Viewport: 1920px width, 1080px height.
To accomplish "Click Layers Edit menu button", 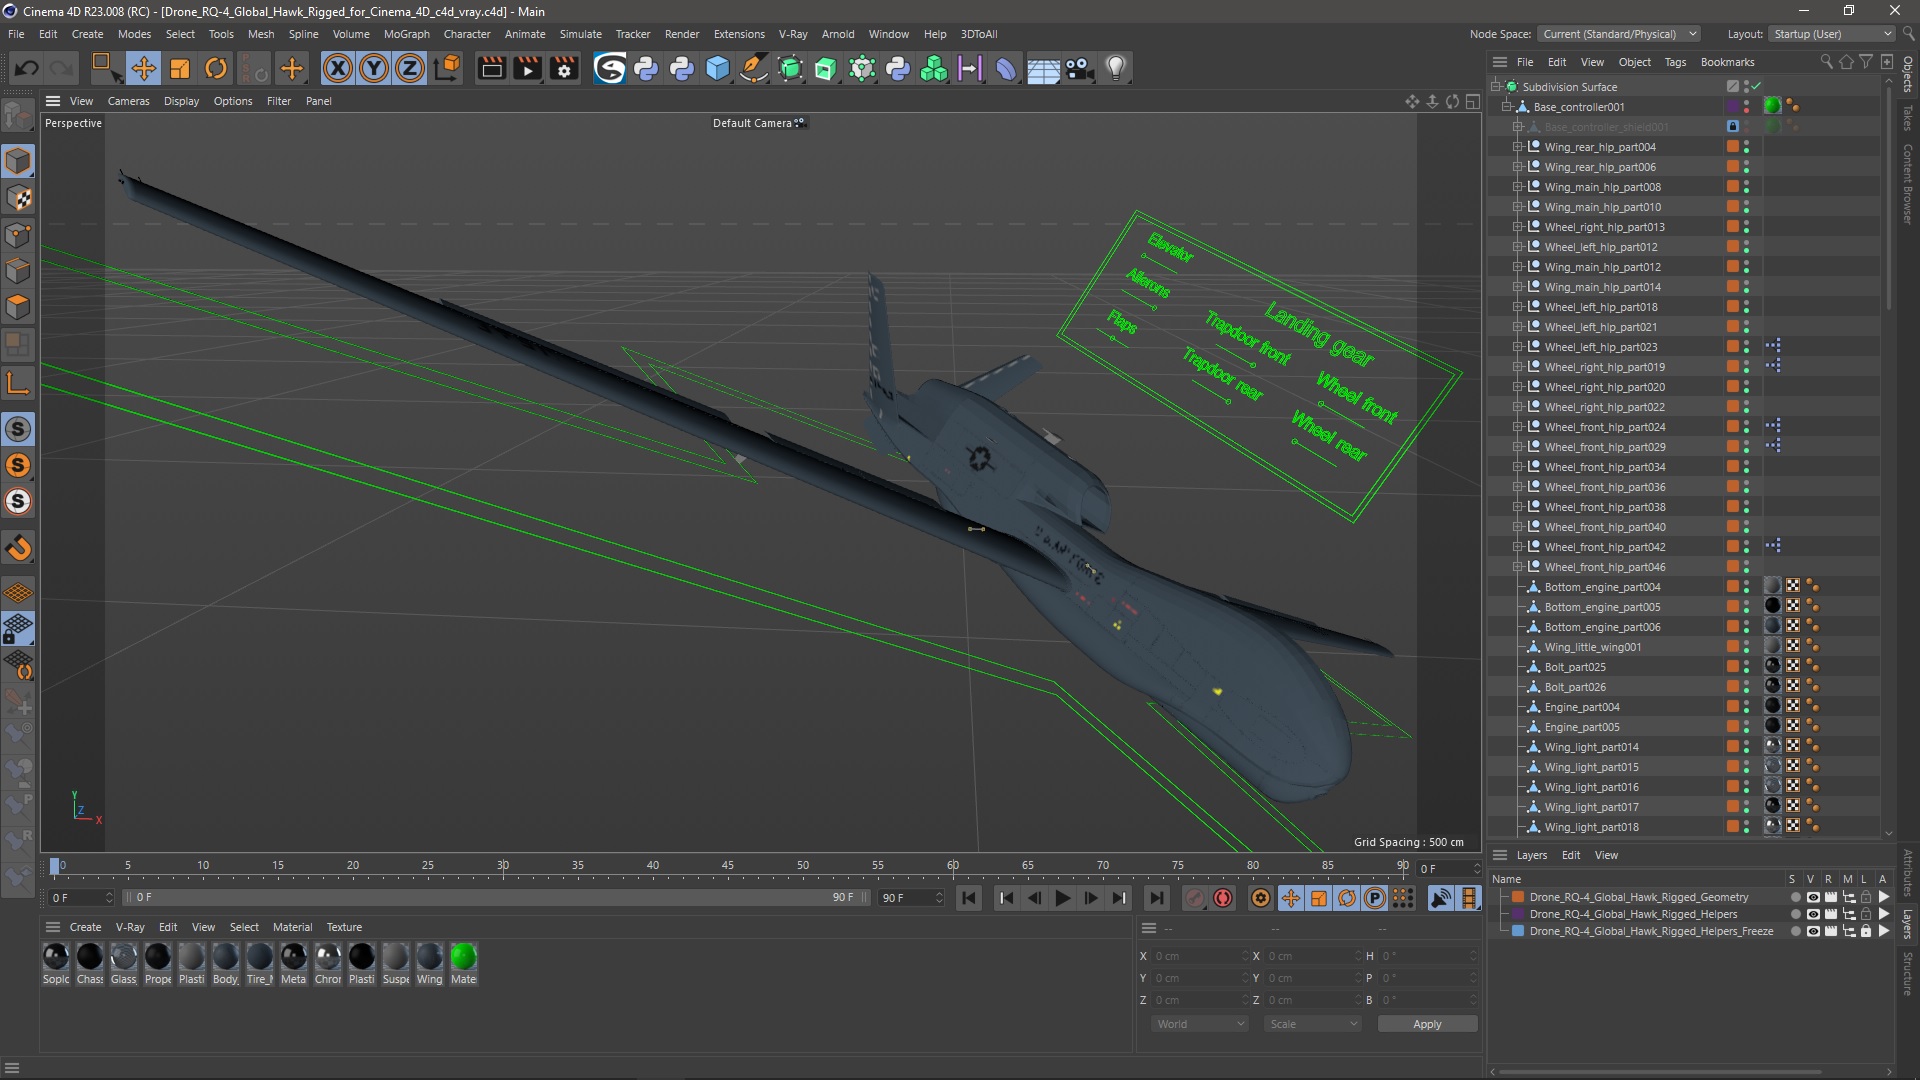I will [x=1571, y=855].
